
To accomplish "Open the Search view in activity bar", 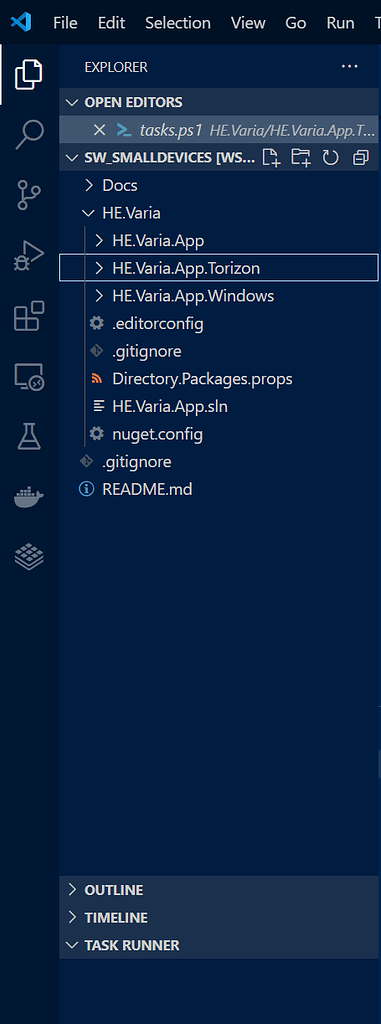I will click(29, 135).
